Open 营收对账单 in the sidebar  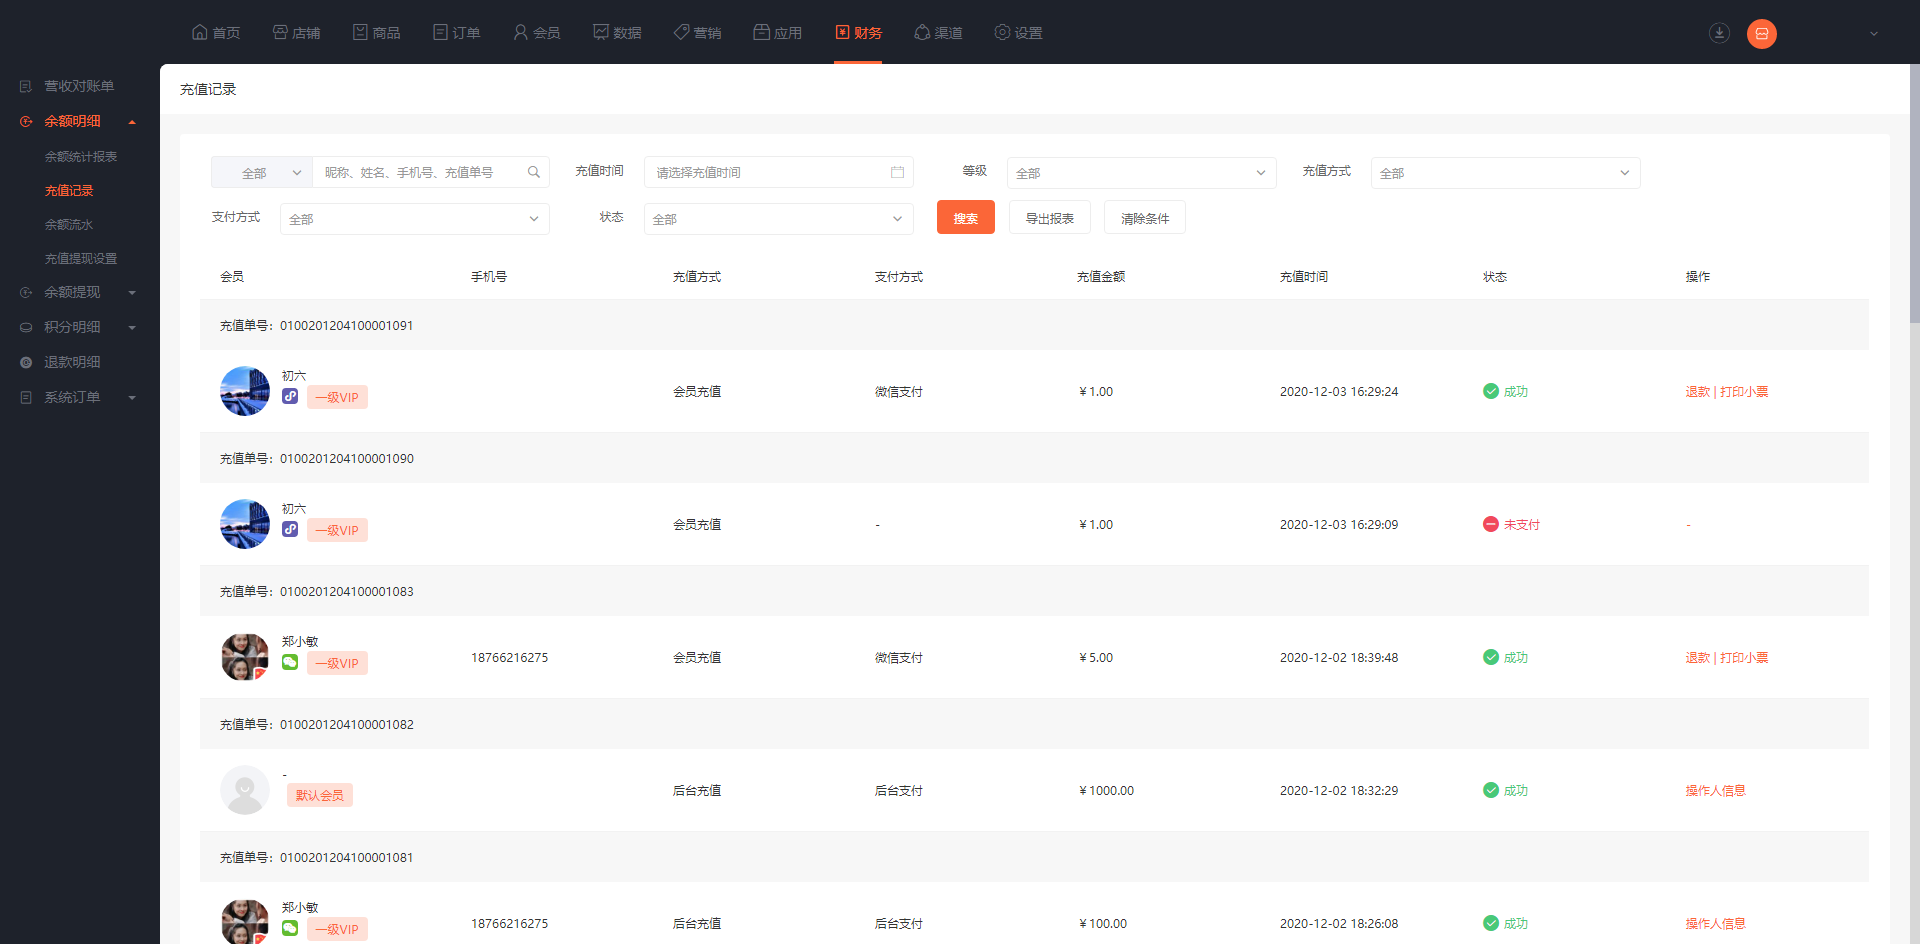(x=79, y=86)
